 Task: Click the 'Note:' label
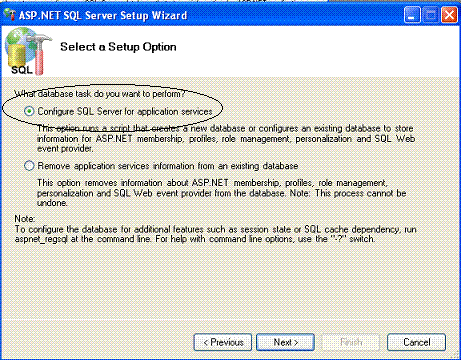click(25, 219)
